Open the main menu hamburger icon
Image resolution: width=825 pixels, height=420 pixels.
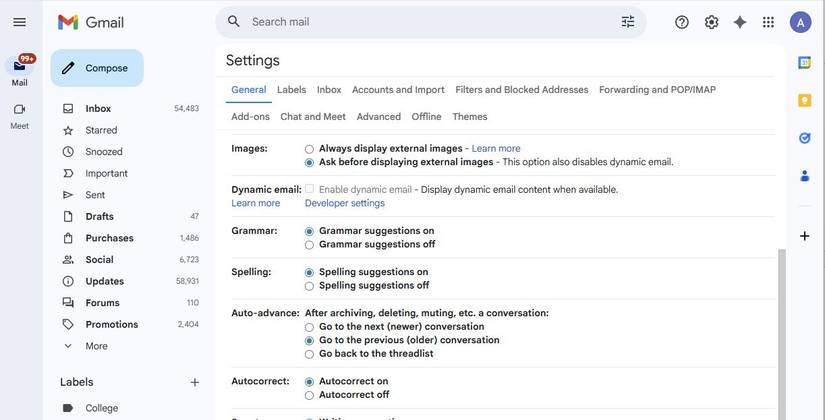(x=19, y=22)
